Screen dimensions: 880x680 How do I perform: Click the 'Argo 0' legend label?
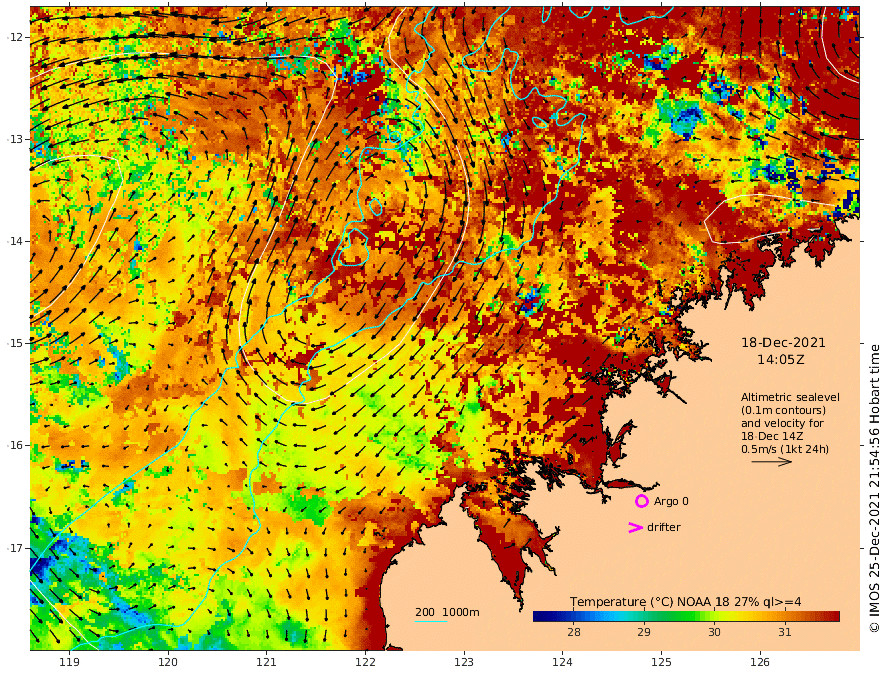pyautogui.click(x=671, y=501)
